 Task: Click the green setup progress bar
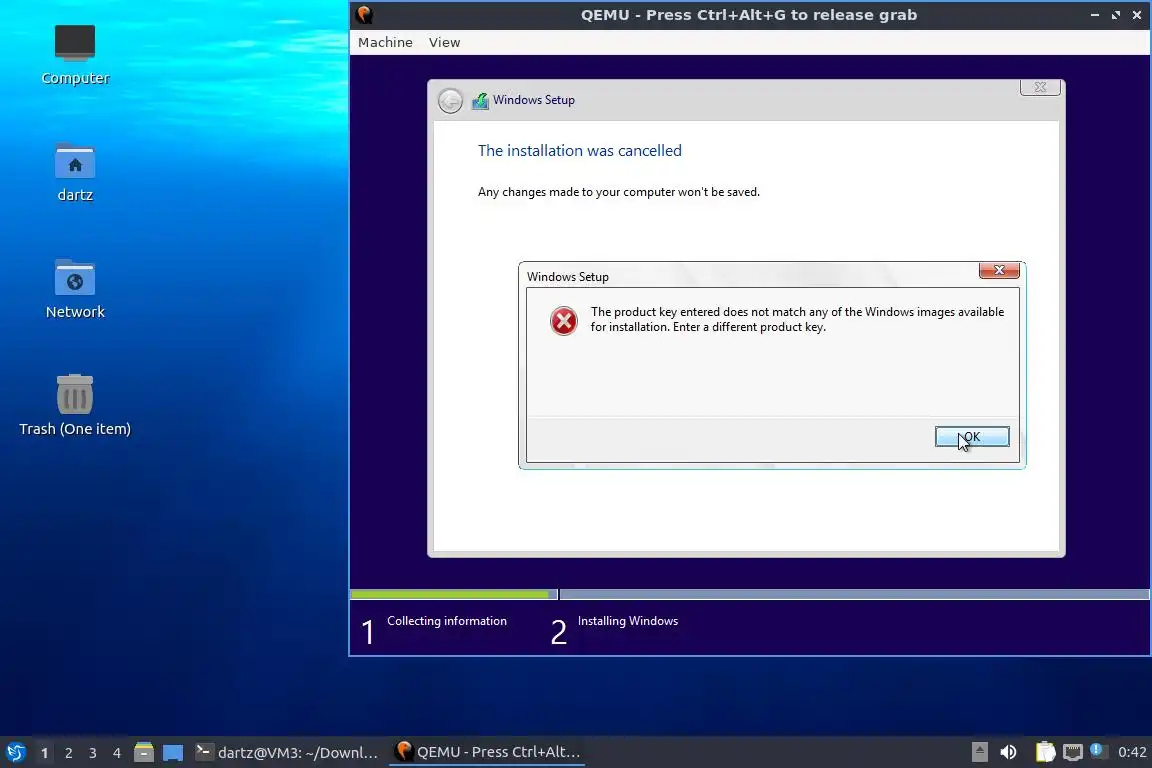(450, 594)
